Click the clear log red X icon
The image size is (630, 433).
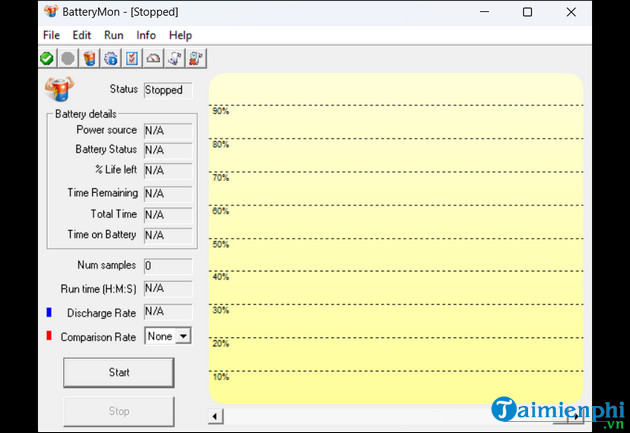[196, 59]
